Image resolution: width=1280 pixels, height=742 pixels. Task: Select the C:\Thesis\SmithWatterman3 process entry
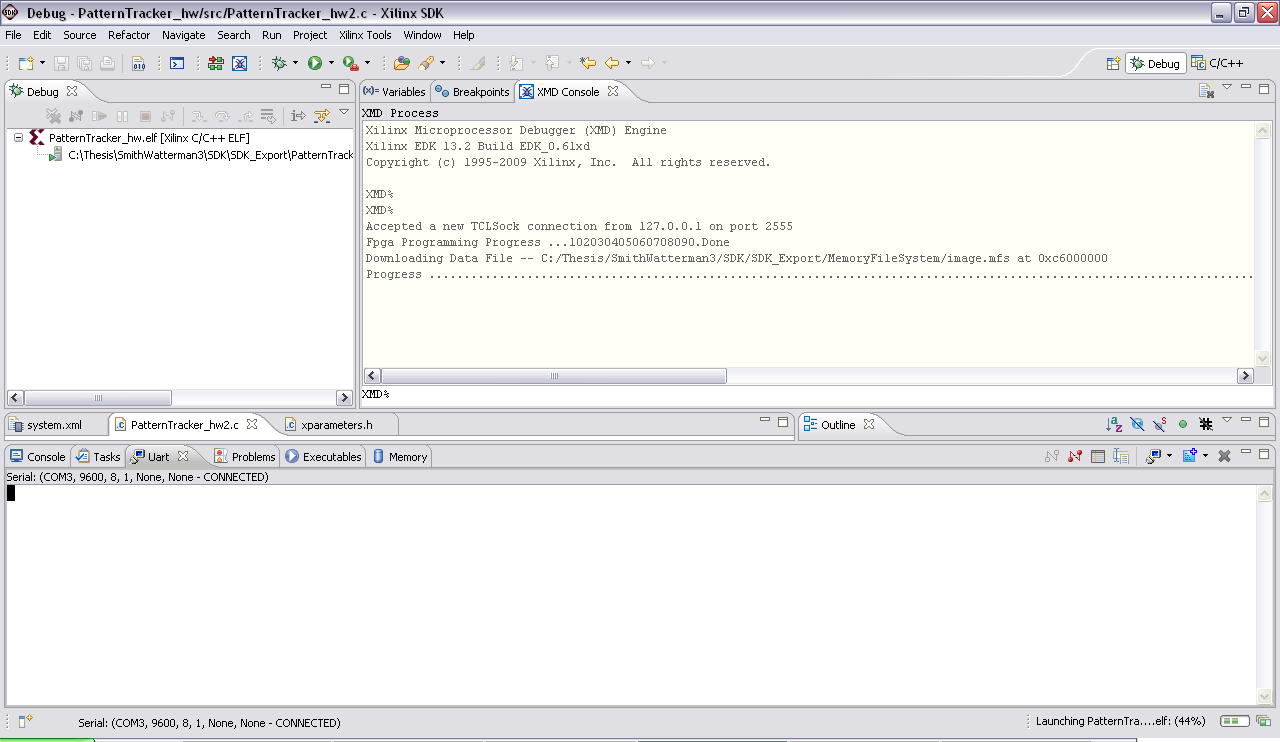tap(210, 155)
